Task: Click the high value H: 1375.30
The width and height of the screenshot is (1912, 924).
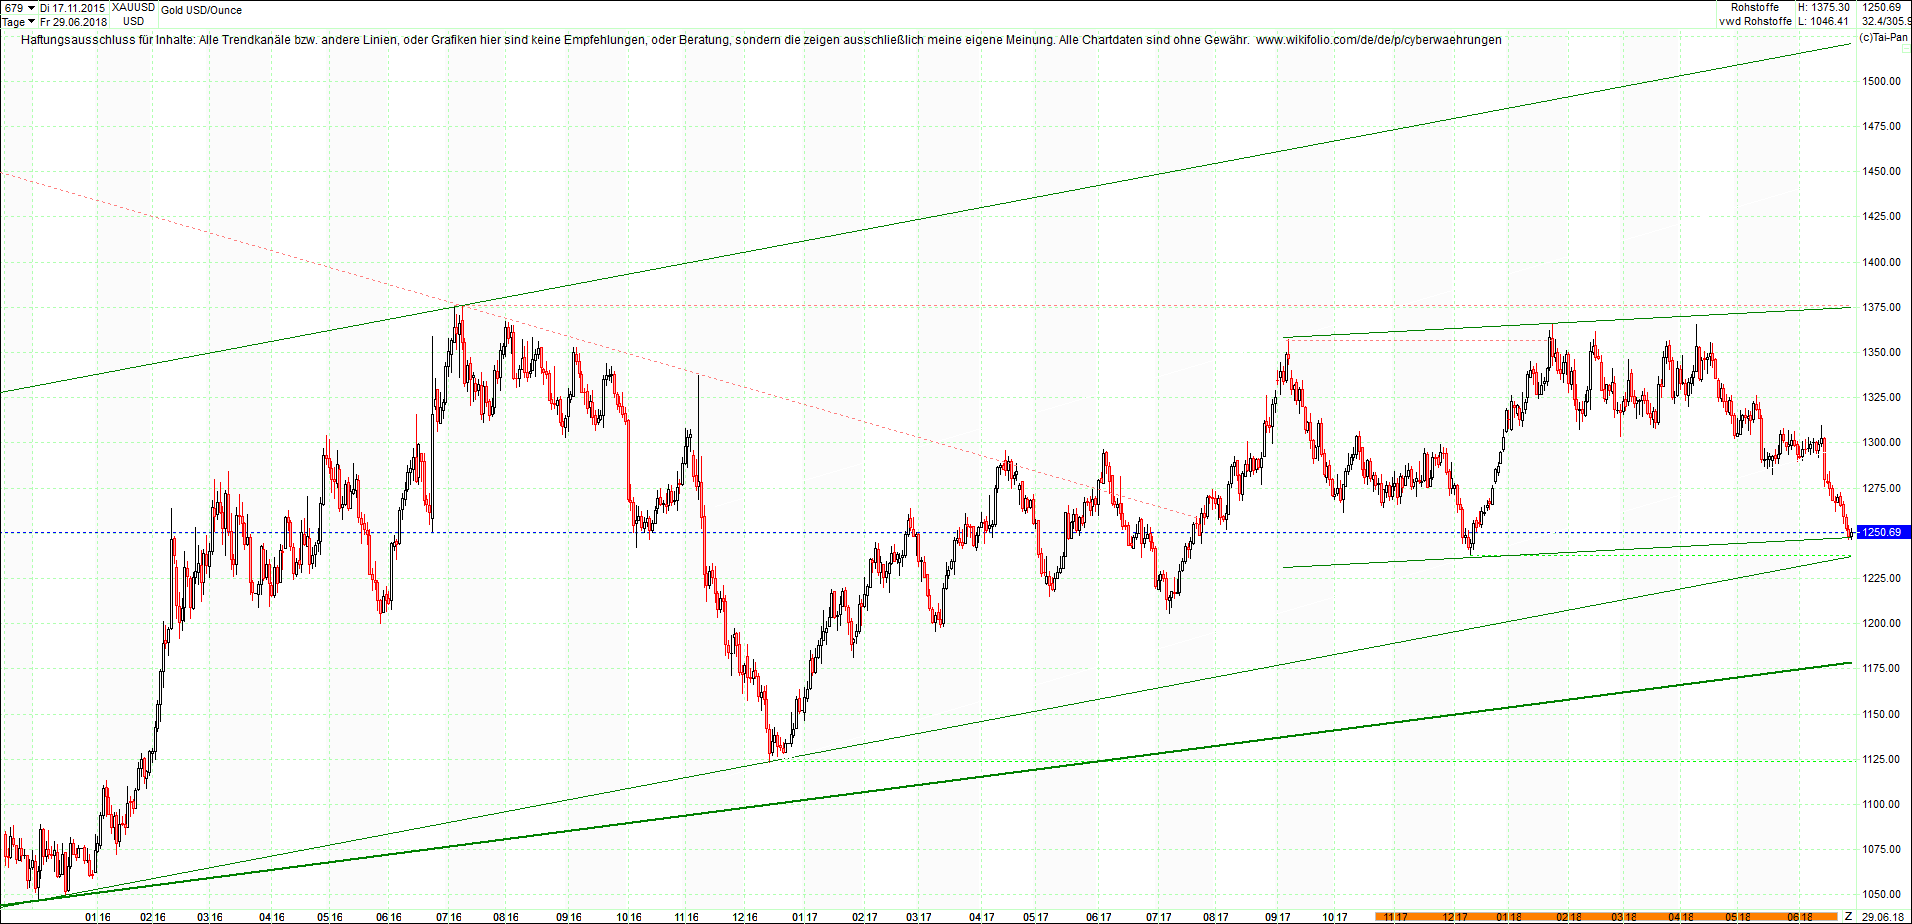Action: click(x=1825, y=7)
